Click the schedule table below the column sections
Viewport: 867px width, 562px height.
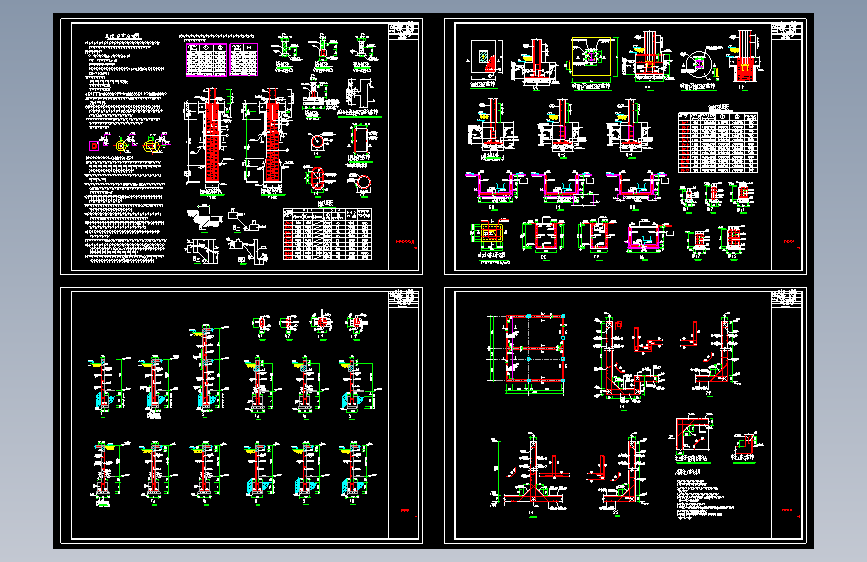[327, 234]
